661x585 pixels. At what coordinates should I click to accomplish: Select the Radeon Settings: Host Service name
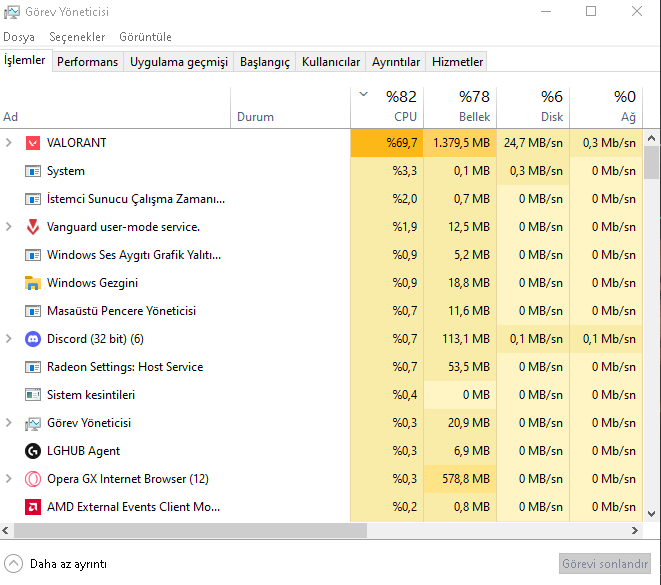(x=125, y=367)
